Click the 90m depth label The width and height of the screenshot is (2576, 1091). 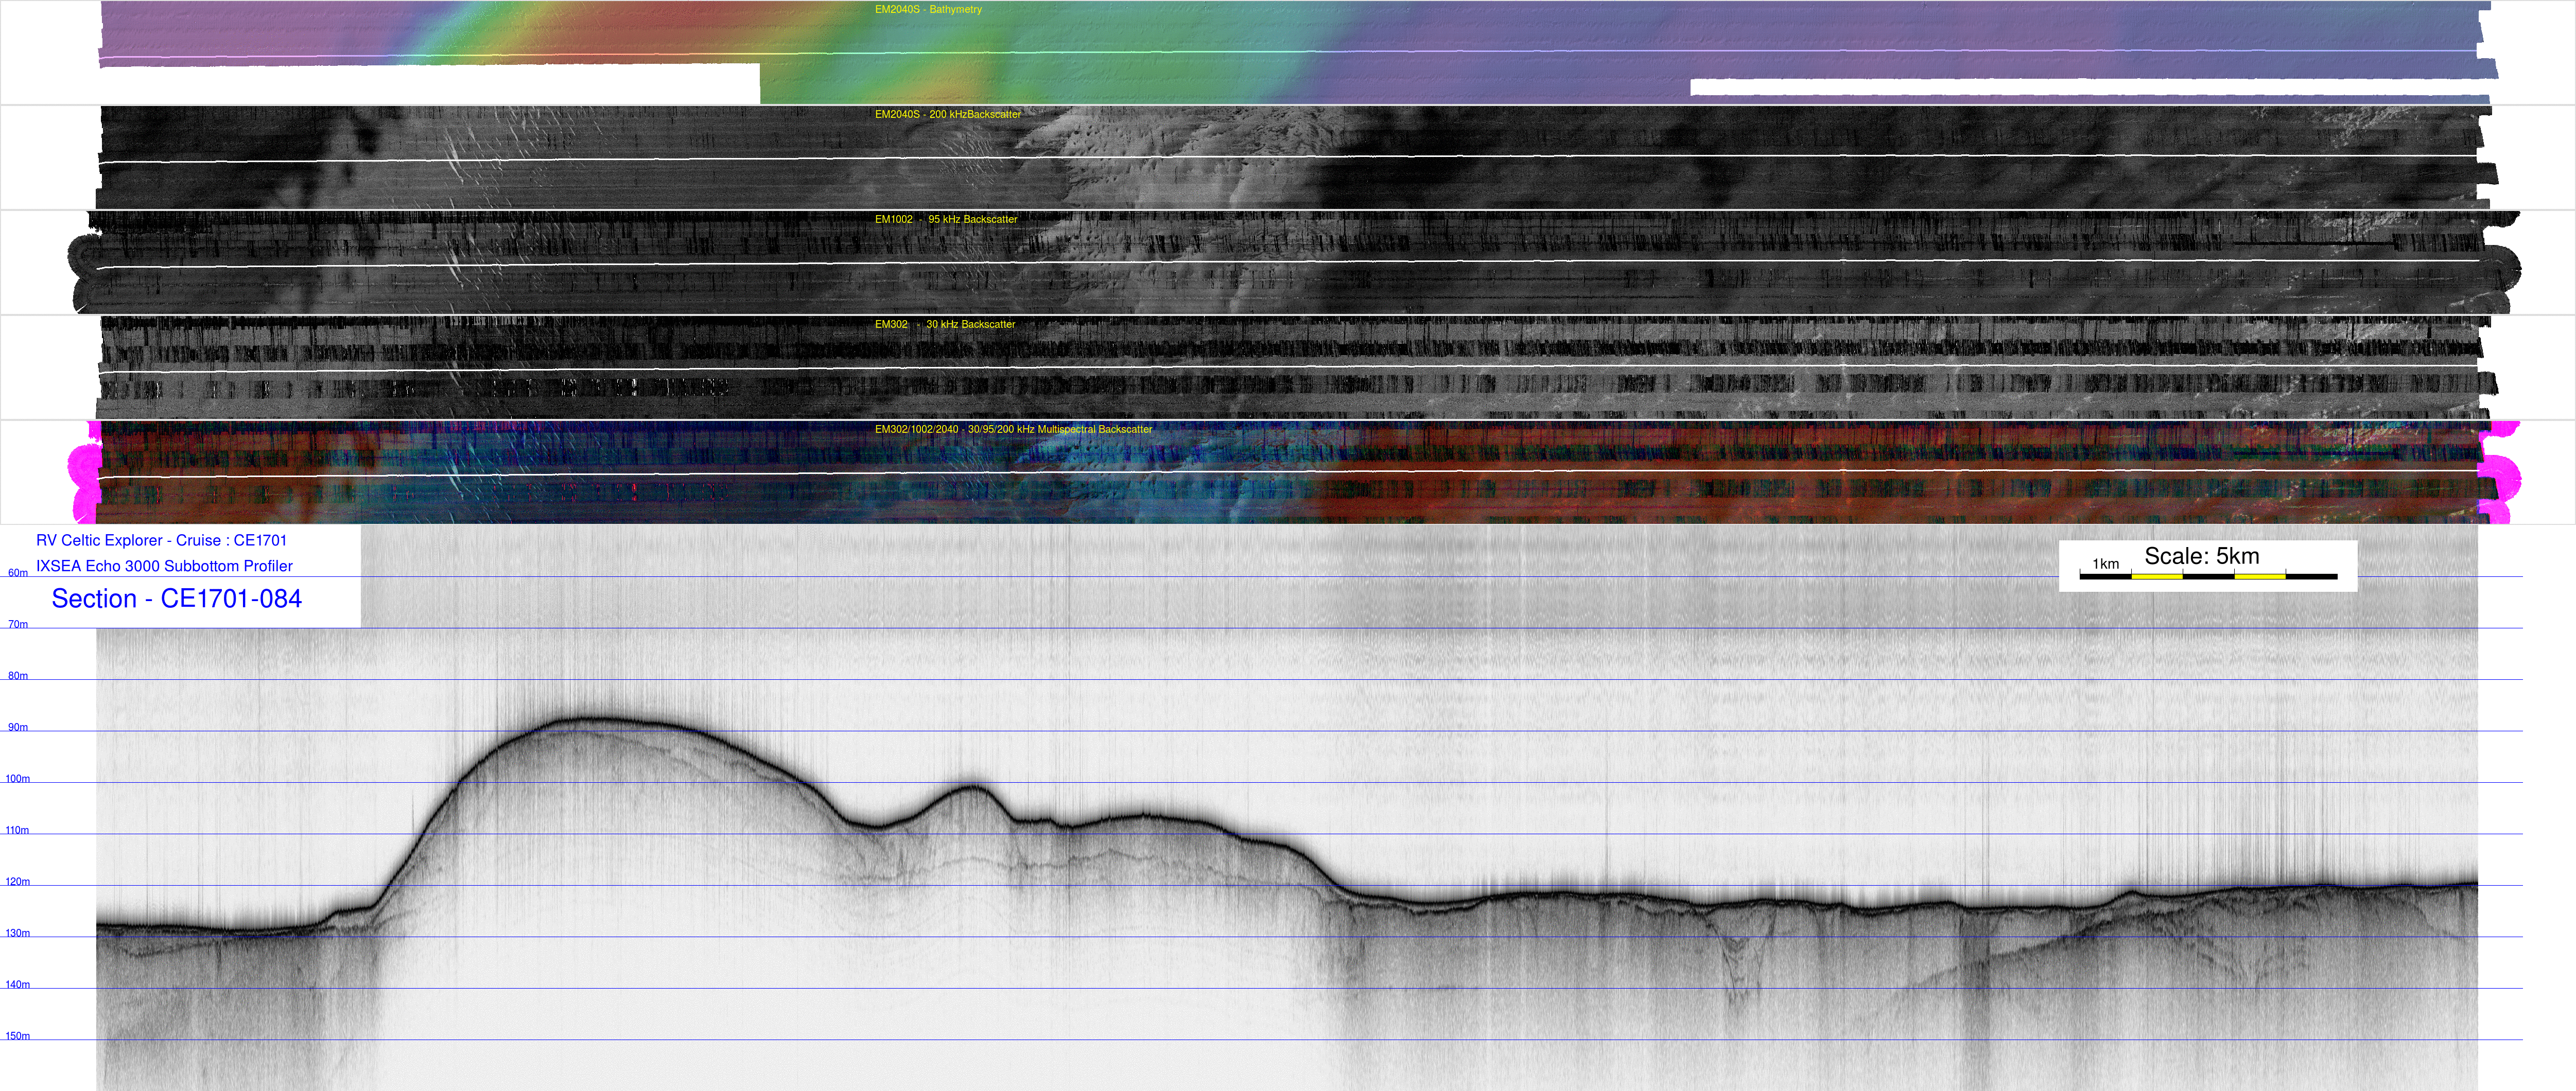pyautogui.click(x=18, y=727)
